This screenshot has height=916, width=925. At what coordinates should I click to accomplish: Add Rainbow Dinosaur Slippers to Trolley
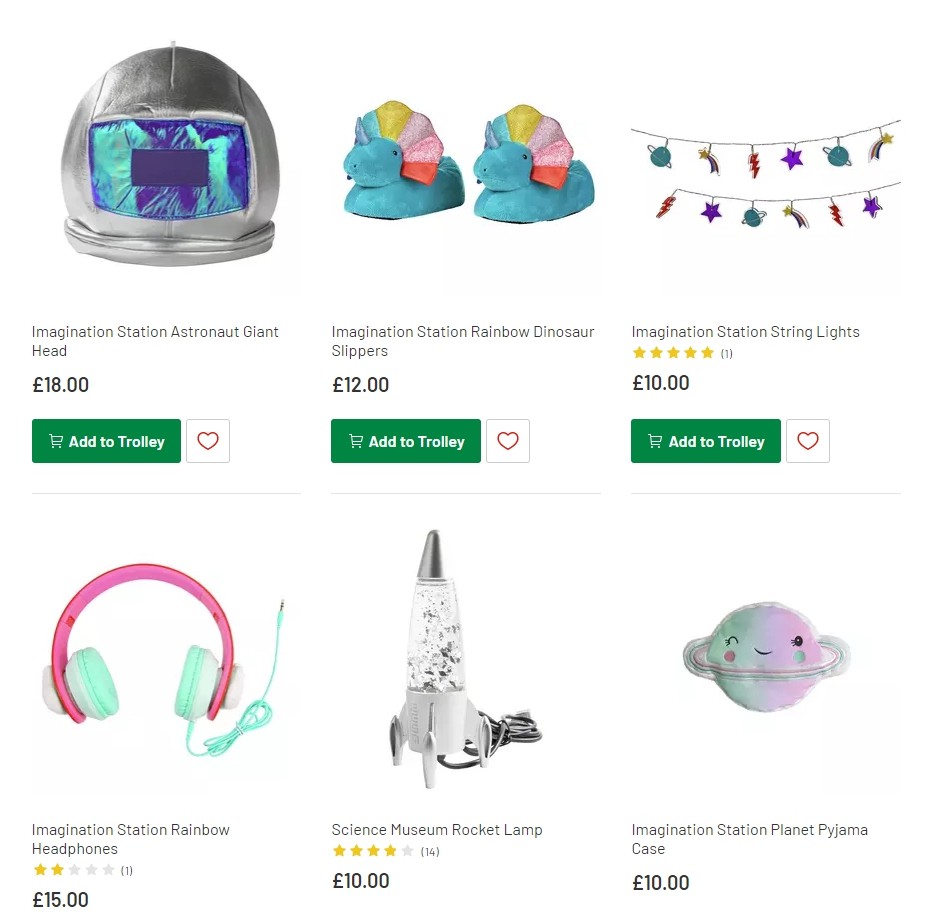(x=406, y=440)
